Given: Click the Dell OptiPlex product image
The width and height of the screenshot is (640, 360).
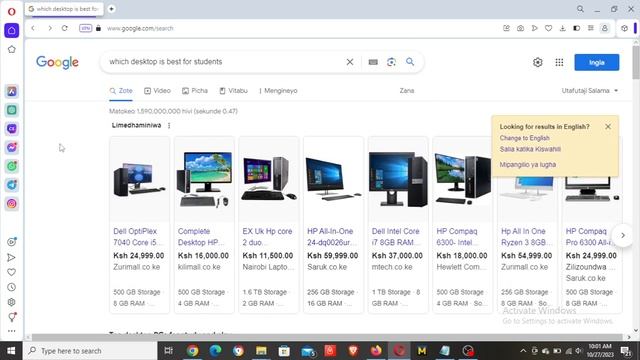Looking at the screenshot, I should pos(139,180).
